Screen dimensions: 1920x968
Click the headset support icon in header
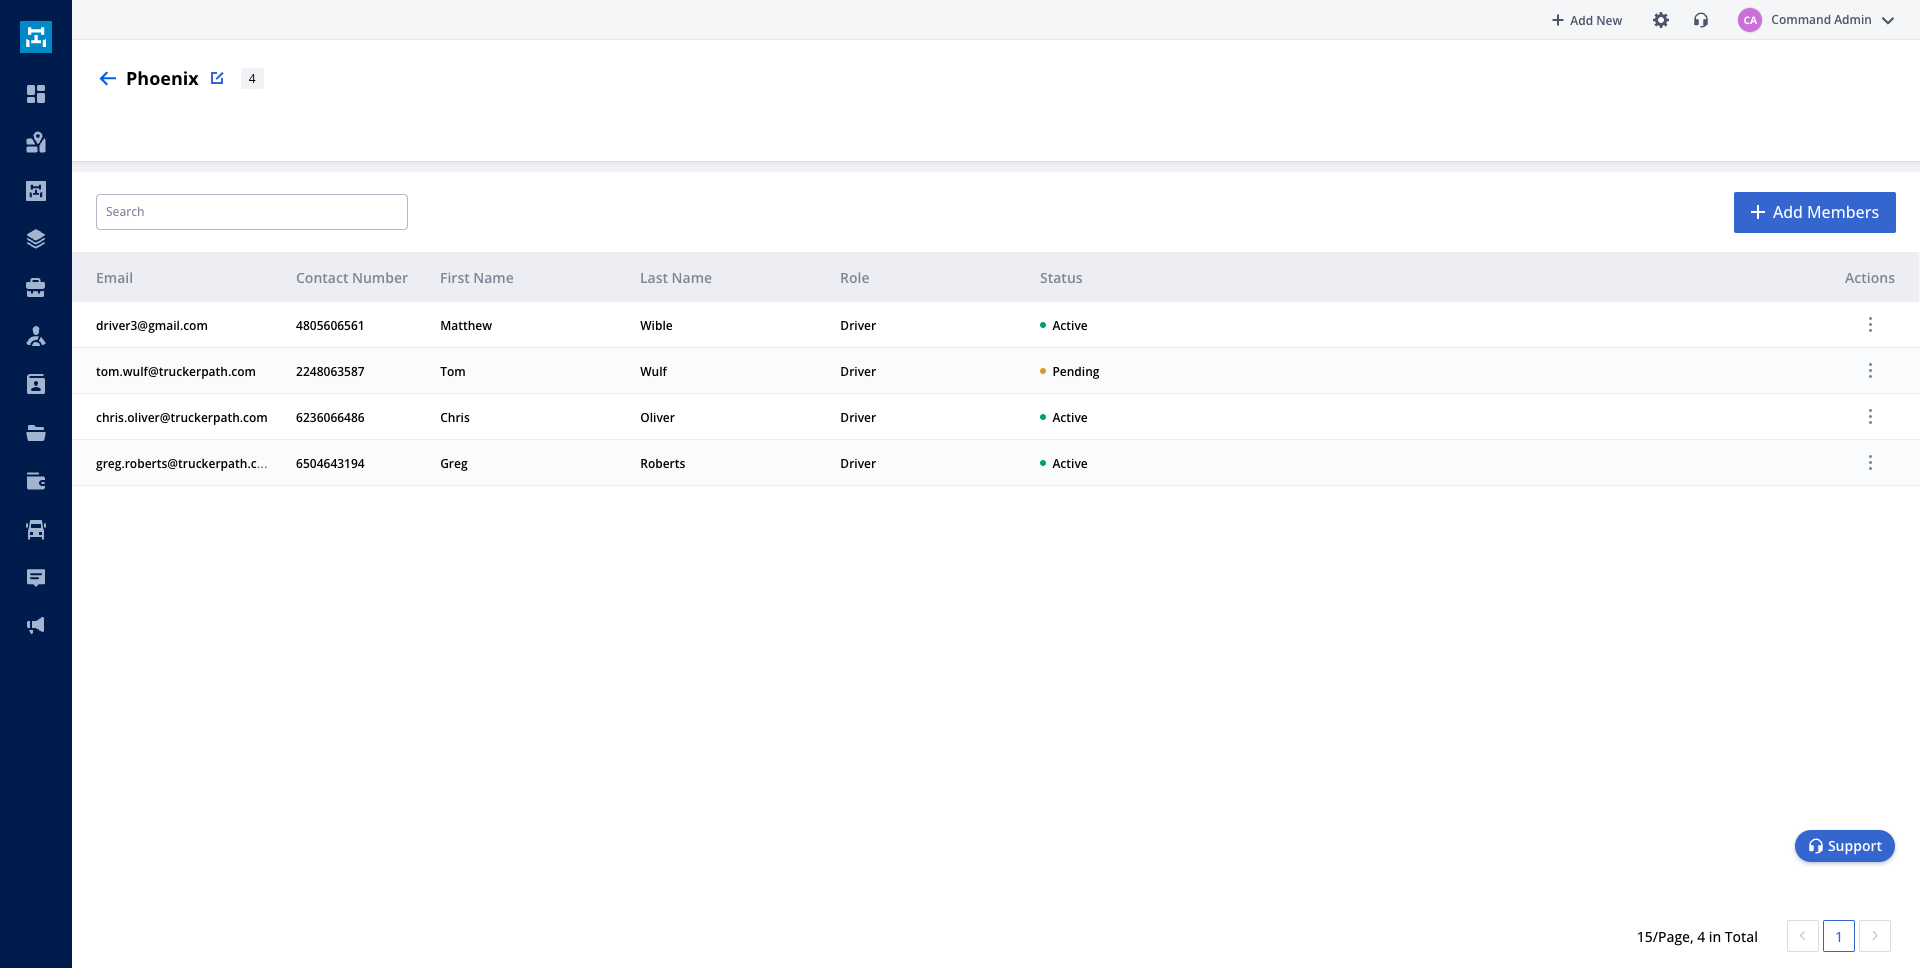pyautogui.click(x=1701, y=20)
